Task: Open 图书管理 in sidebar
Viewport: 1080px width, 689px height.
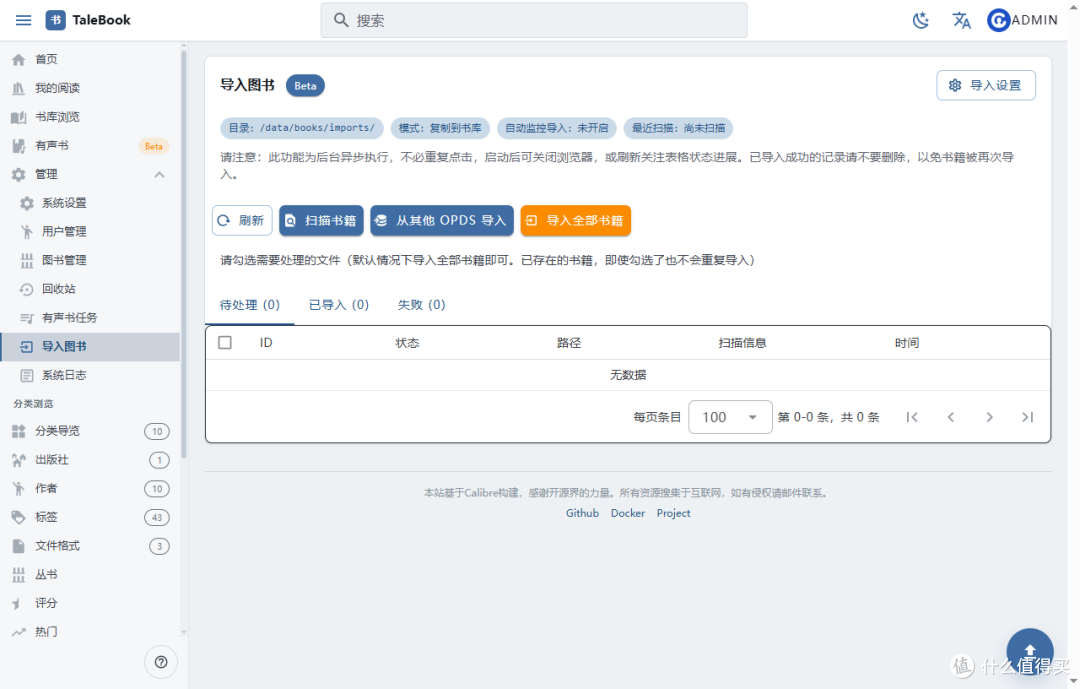Action: tap(90, 260)
